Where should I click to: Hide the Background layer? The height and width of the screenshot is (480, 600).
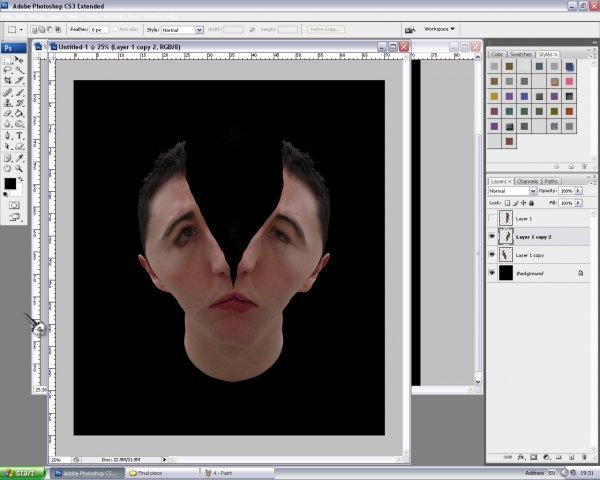click(492, 273)
